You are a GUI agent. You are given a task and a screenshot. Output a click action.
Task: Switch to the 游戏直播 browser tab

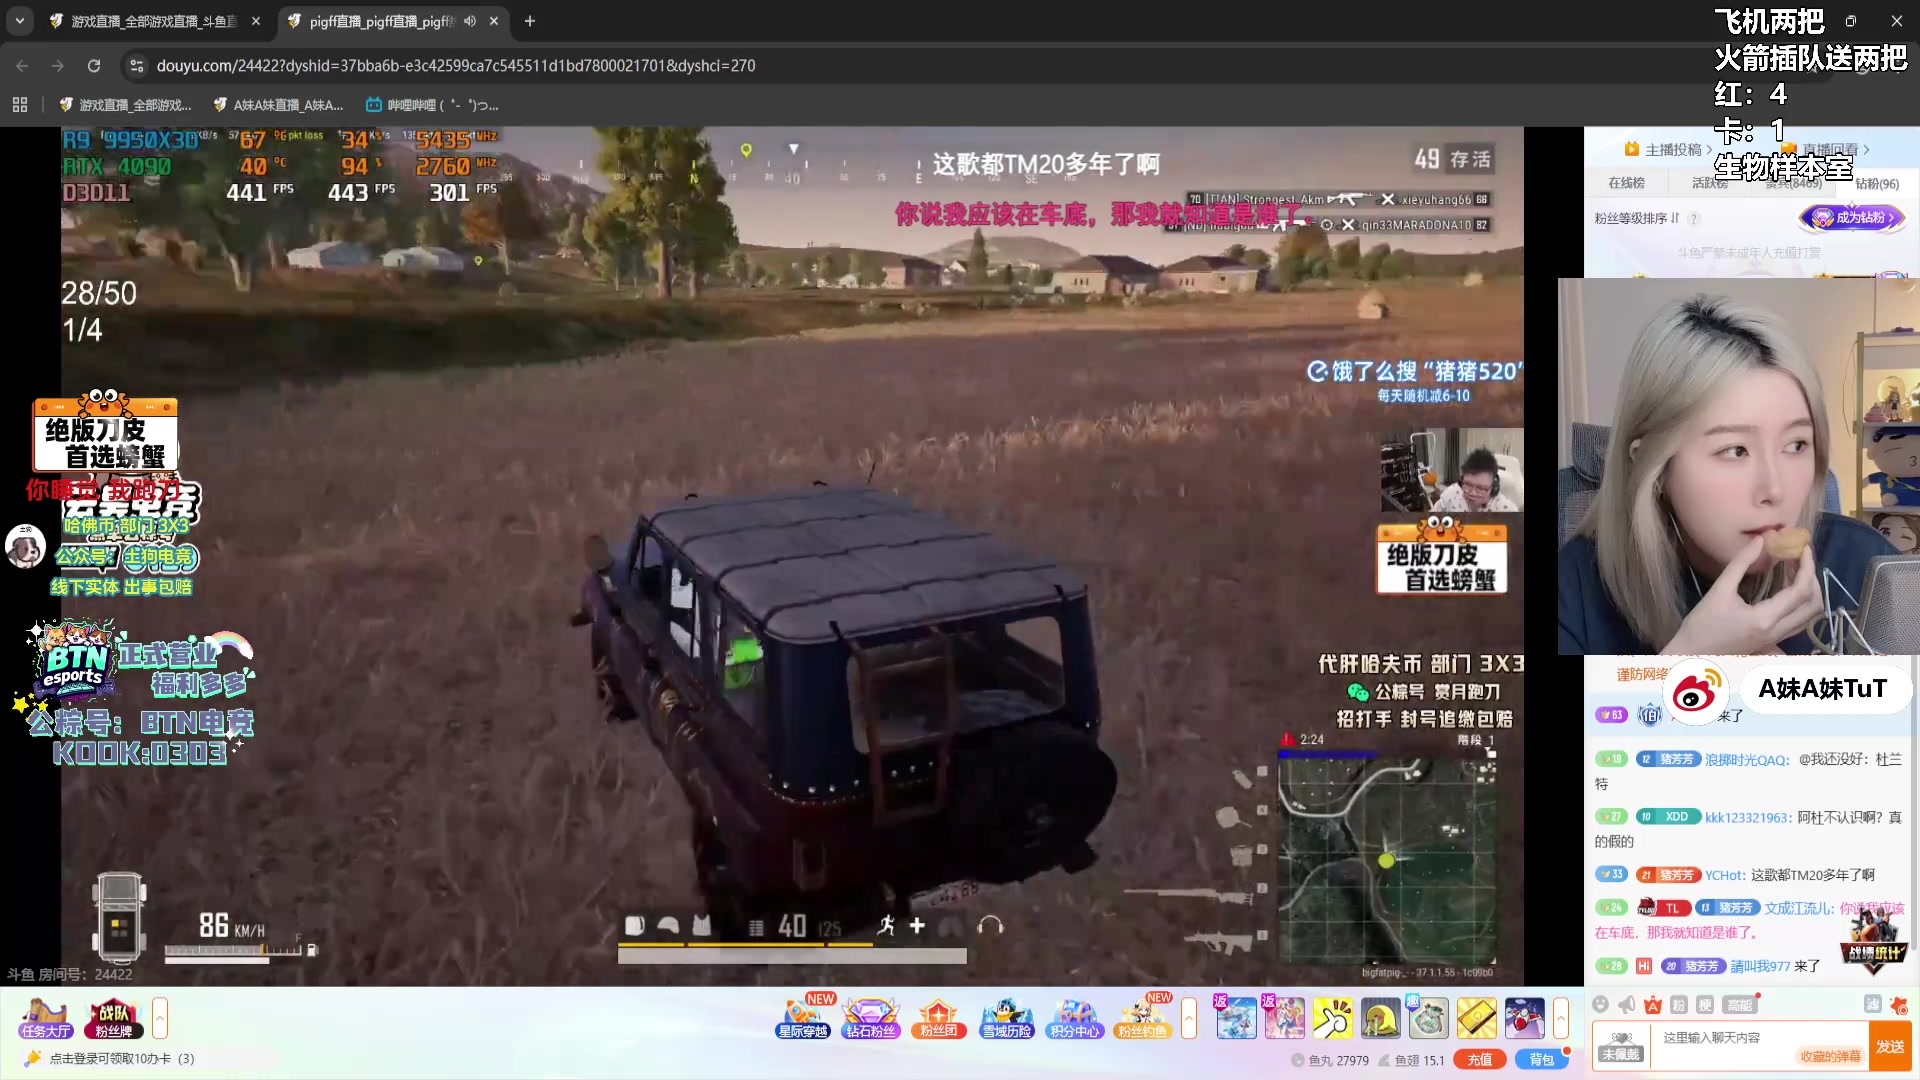155,21
